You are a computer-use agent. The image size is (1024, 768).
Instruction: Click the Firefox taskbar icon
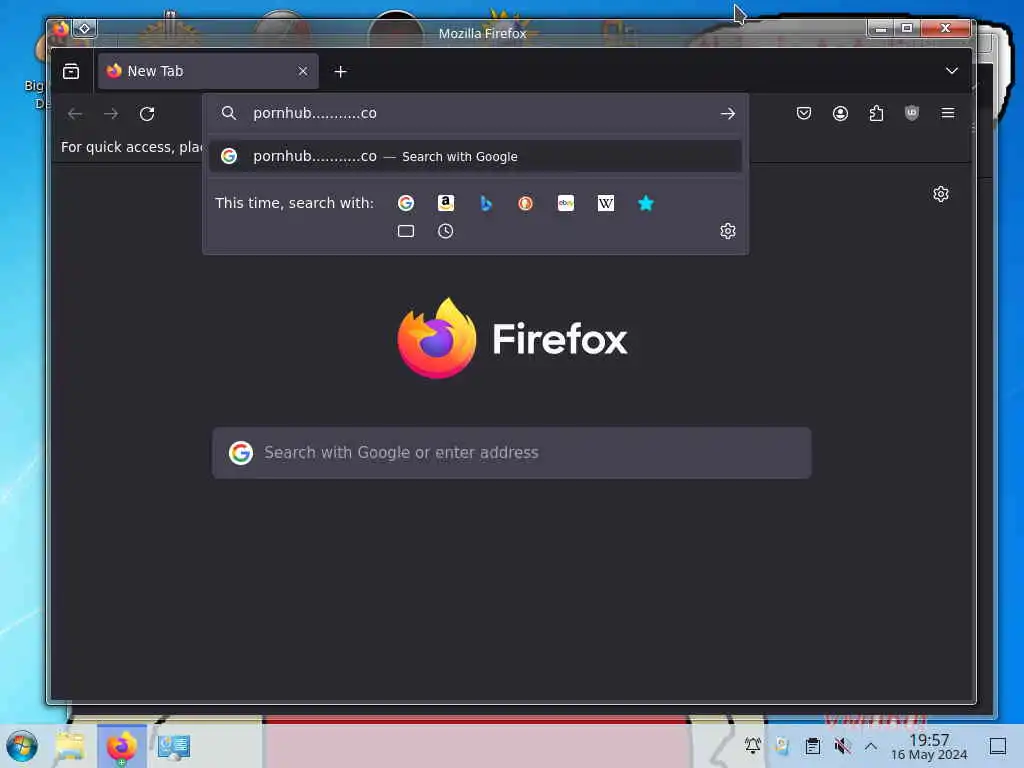coord(121,746)
